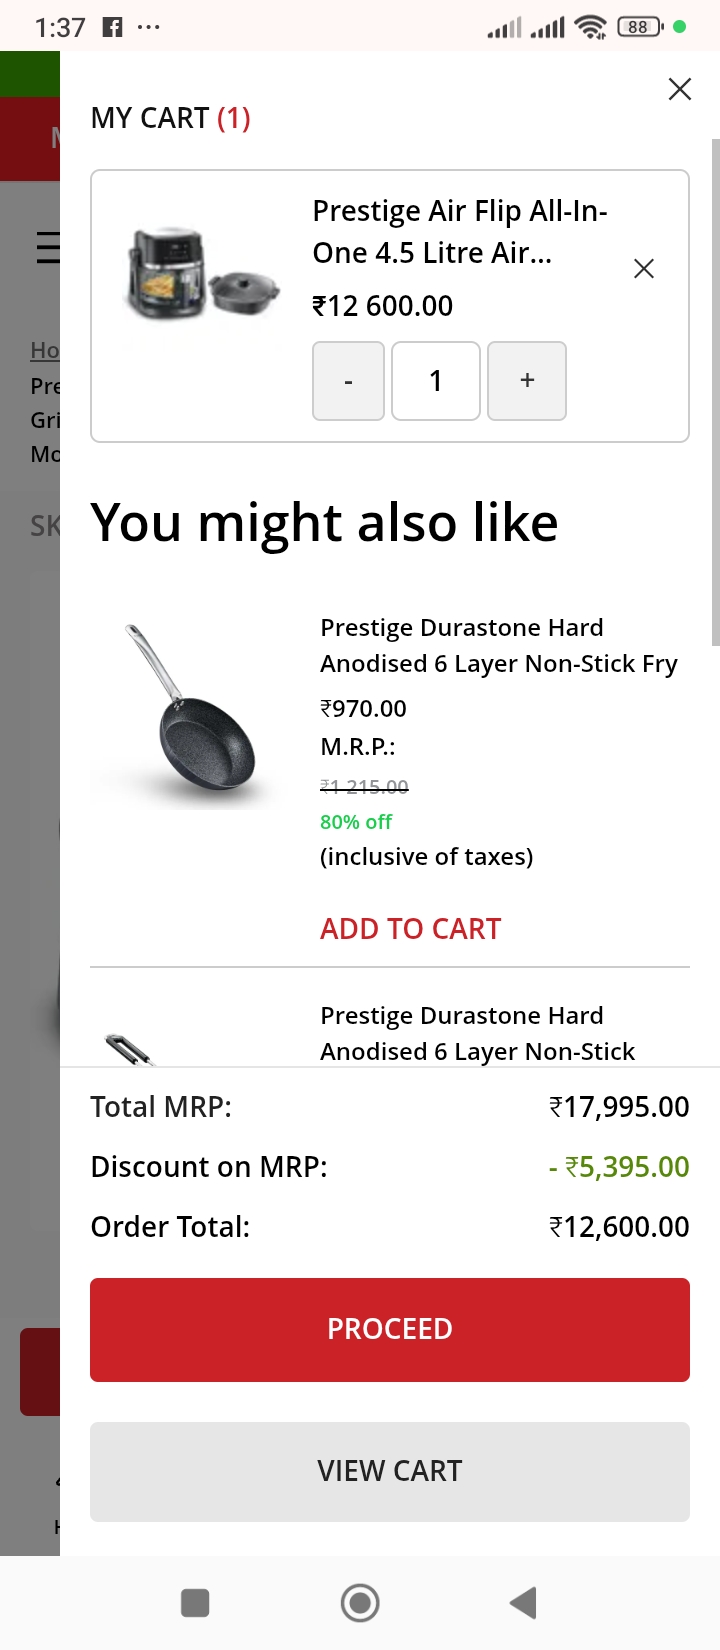Increase item quantity with plus button
Screen dimensions: 720x1650
point(527,381)
